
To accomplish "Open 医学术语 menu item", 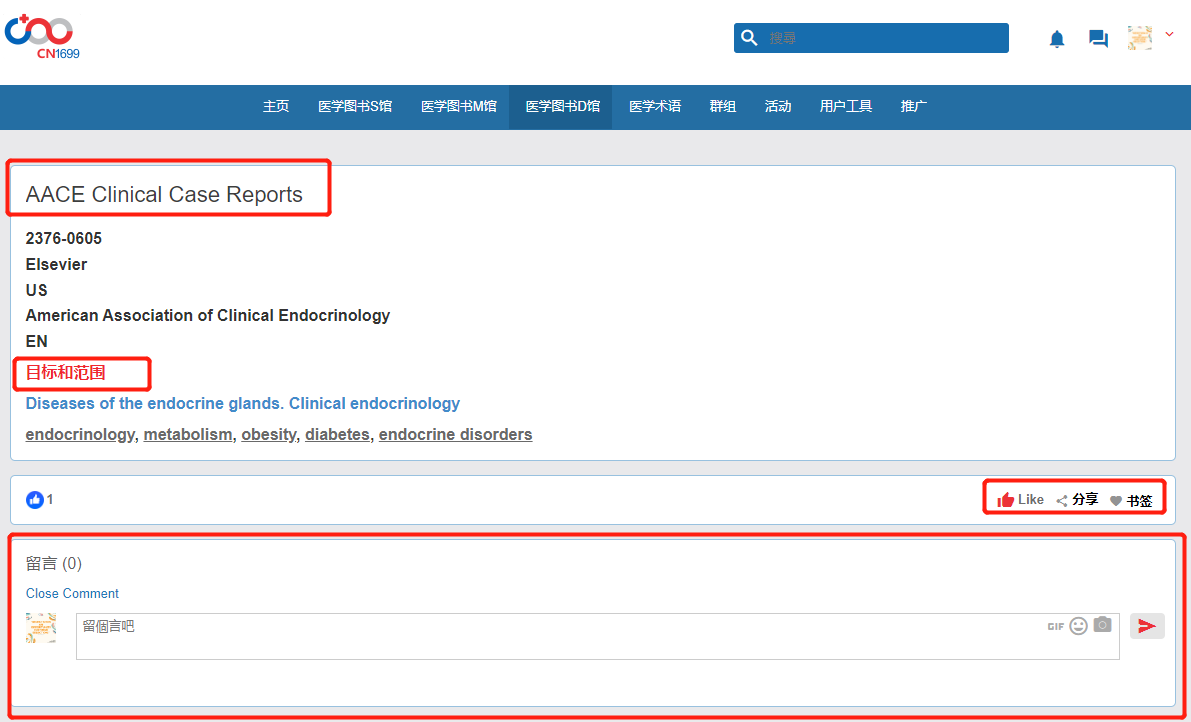I will (x=655, y=106).
